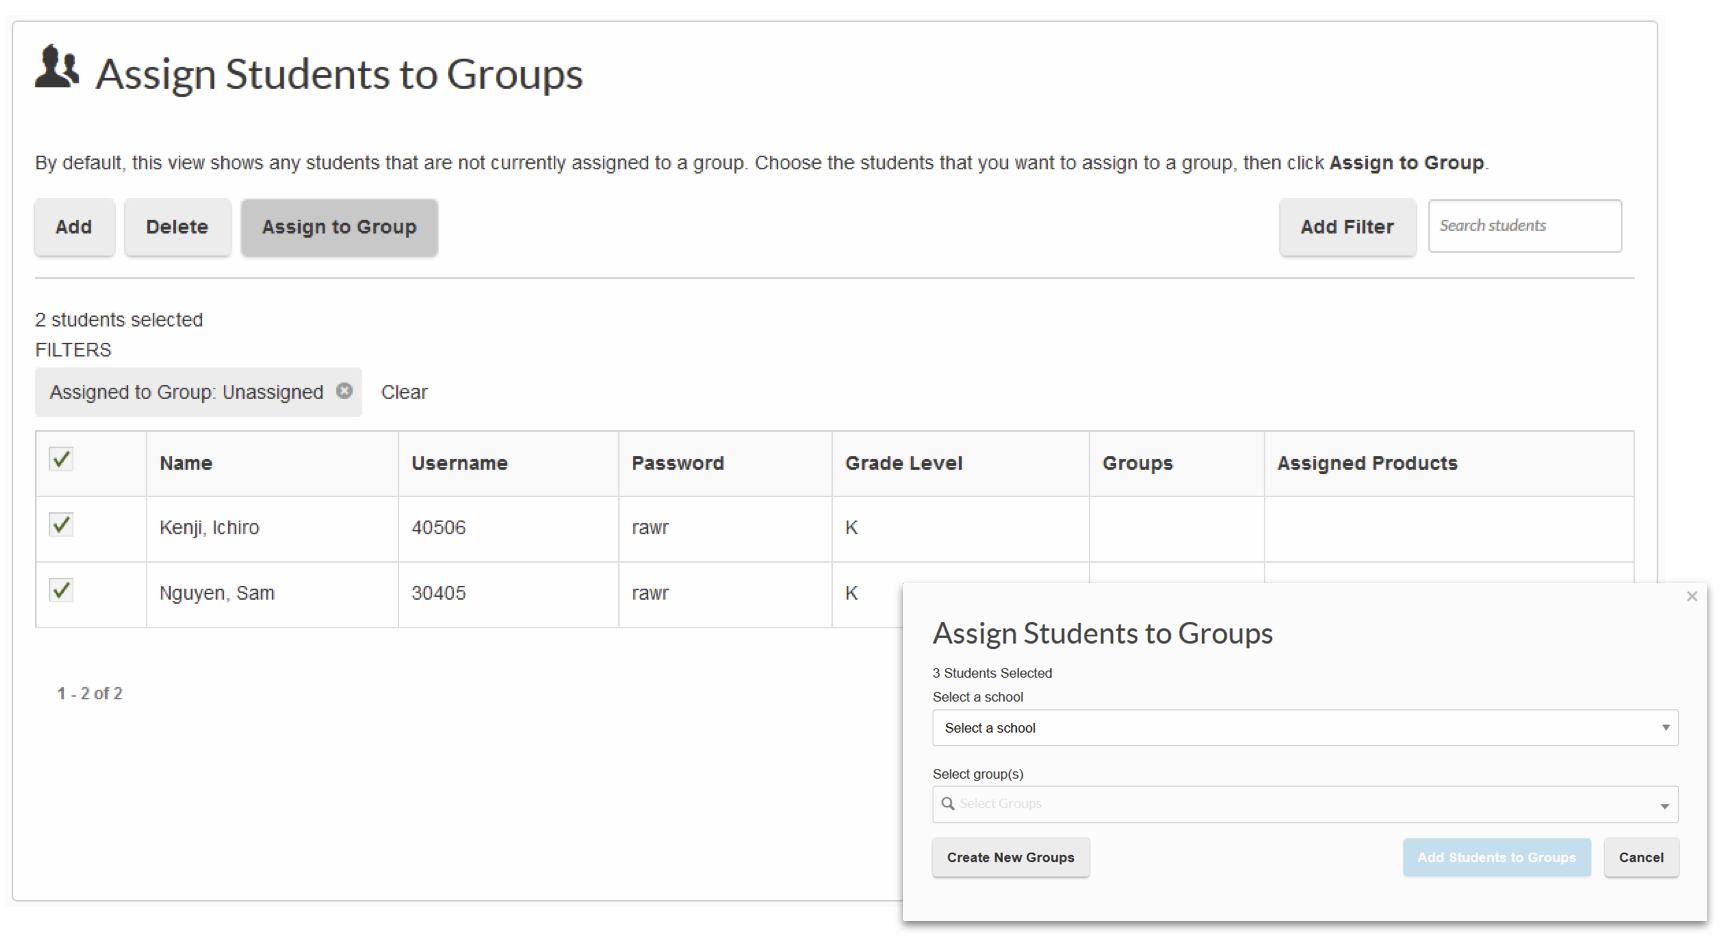The image size is (1727, 951).
Task: Open the Select Groups dropdown
Action: pos(1300,804)
